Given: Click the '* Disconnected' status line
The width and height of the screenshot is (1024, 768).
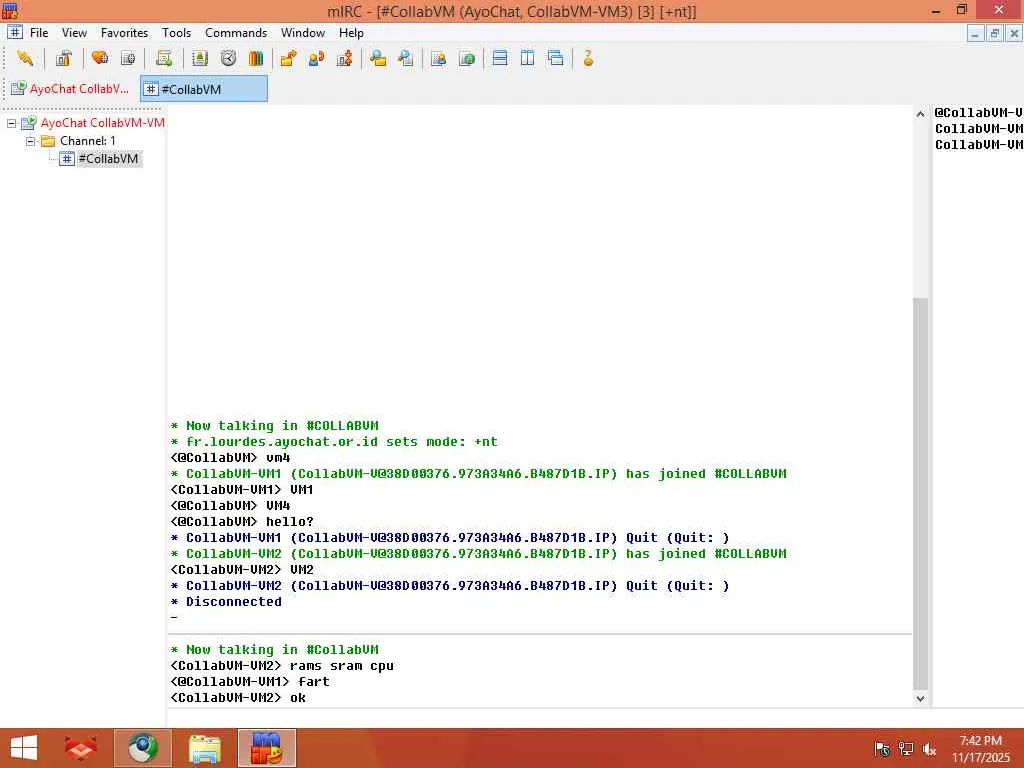Looking at the screenshot, I should pyautogui.click(x=226, y=601).
